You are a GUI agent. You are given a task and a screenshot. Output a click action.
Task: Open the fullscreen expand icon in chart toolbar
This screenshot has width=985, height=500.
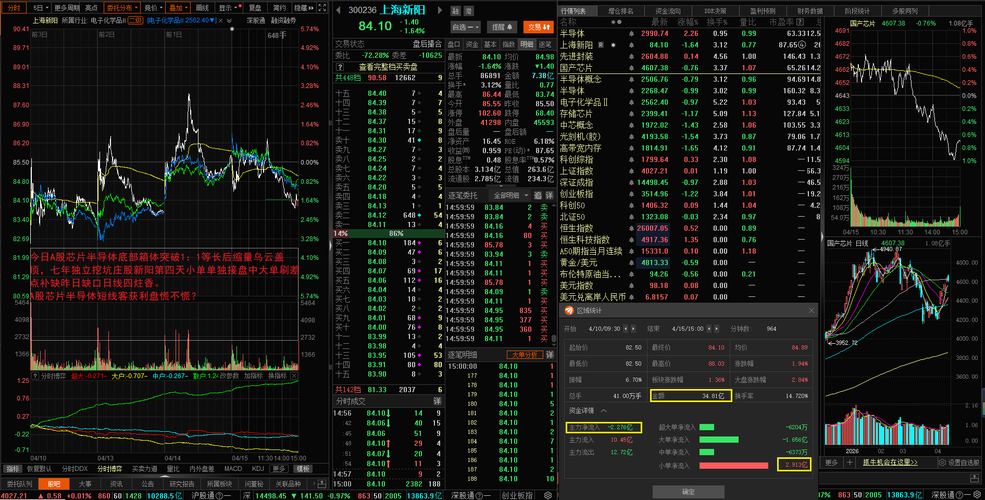(x=322, y=8)
